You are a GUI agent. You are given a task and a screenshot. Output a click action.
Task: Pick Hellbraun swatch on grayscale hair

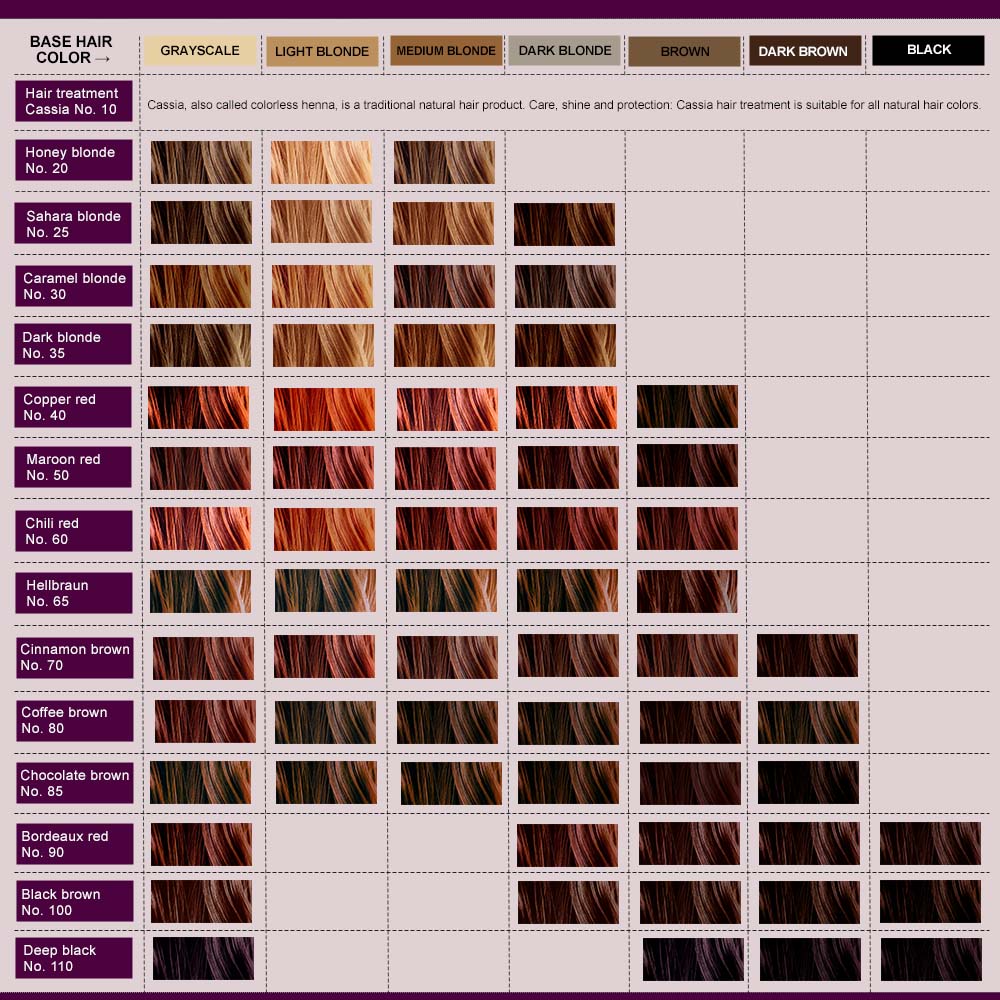[x=200, y=592]
